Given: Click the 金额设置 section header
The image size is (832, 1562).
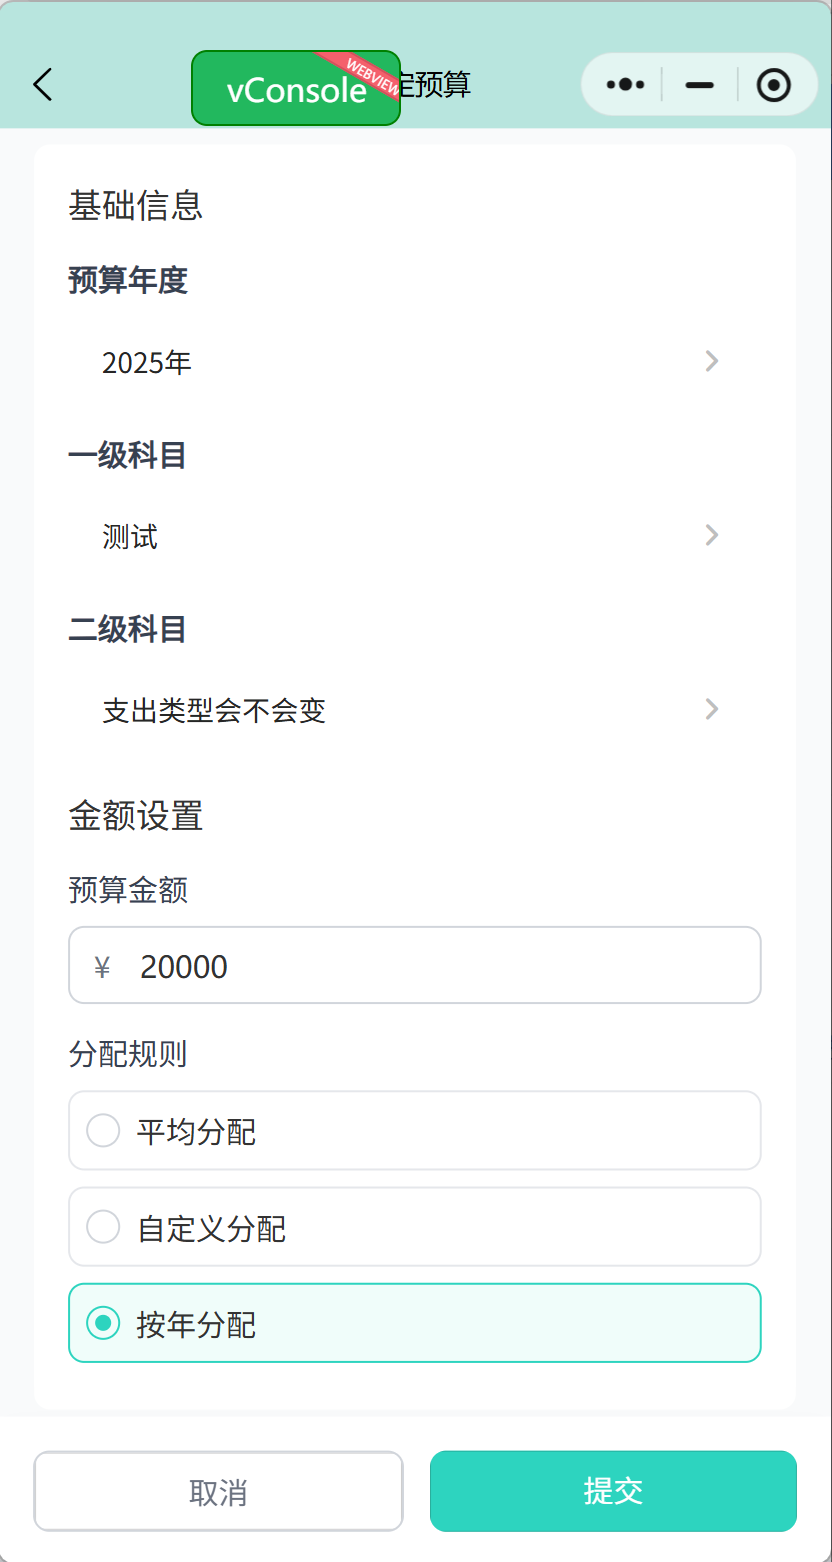Looking at the screenshot, I should [135, 816].
